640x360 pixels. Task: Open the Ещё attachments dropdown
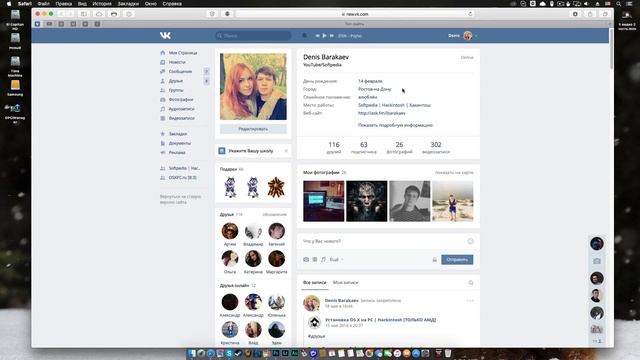tap(336, 260)
